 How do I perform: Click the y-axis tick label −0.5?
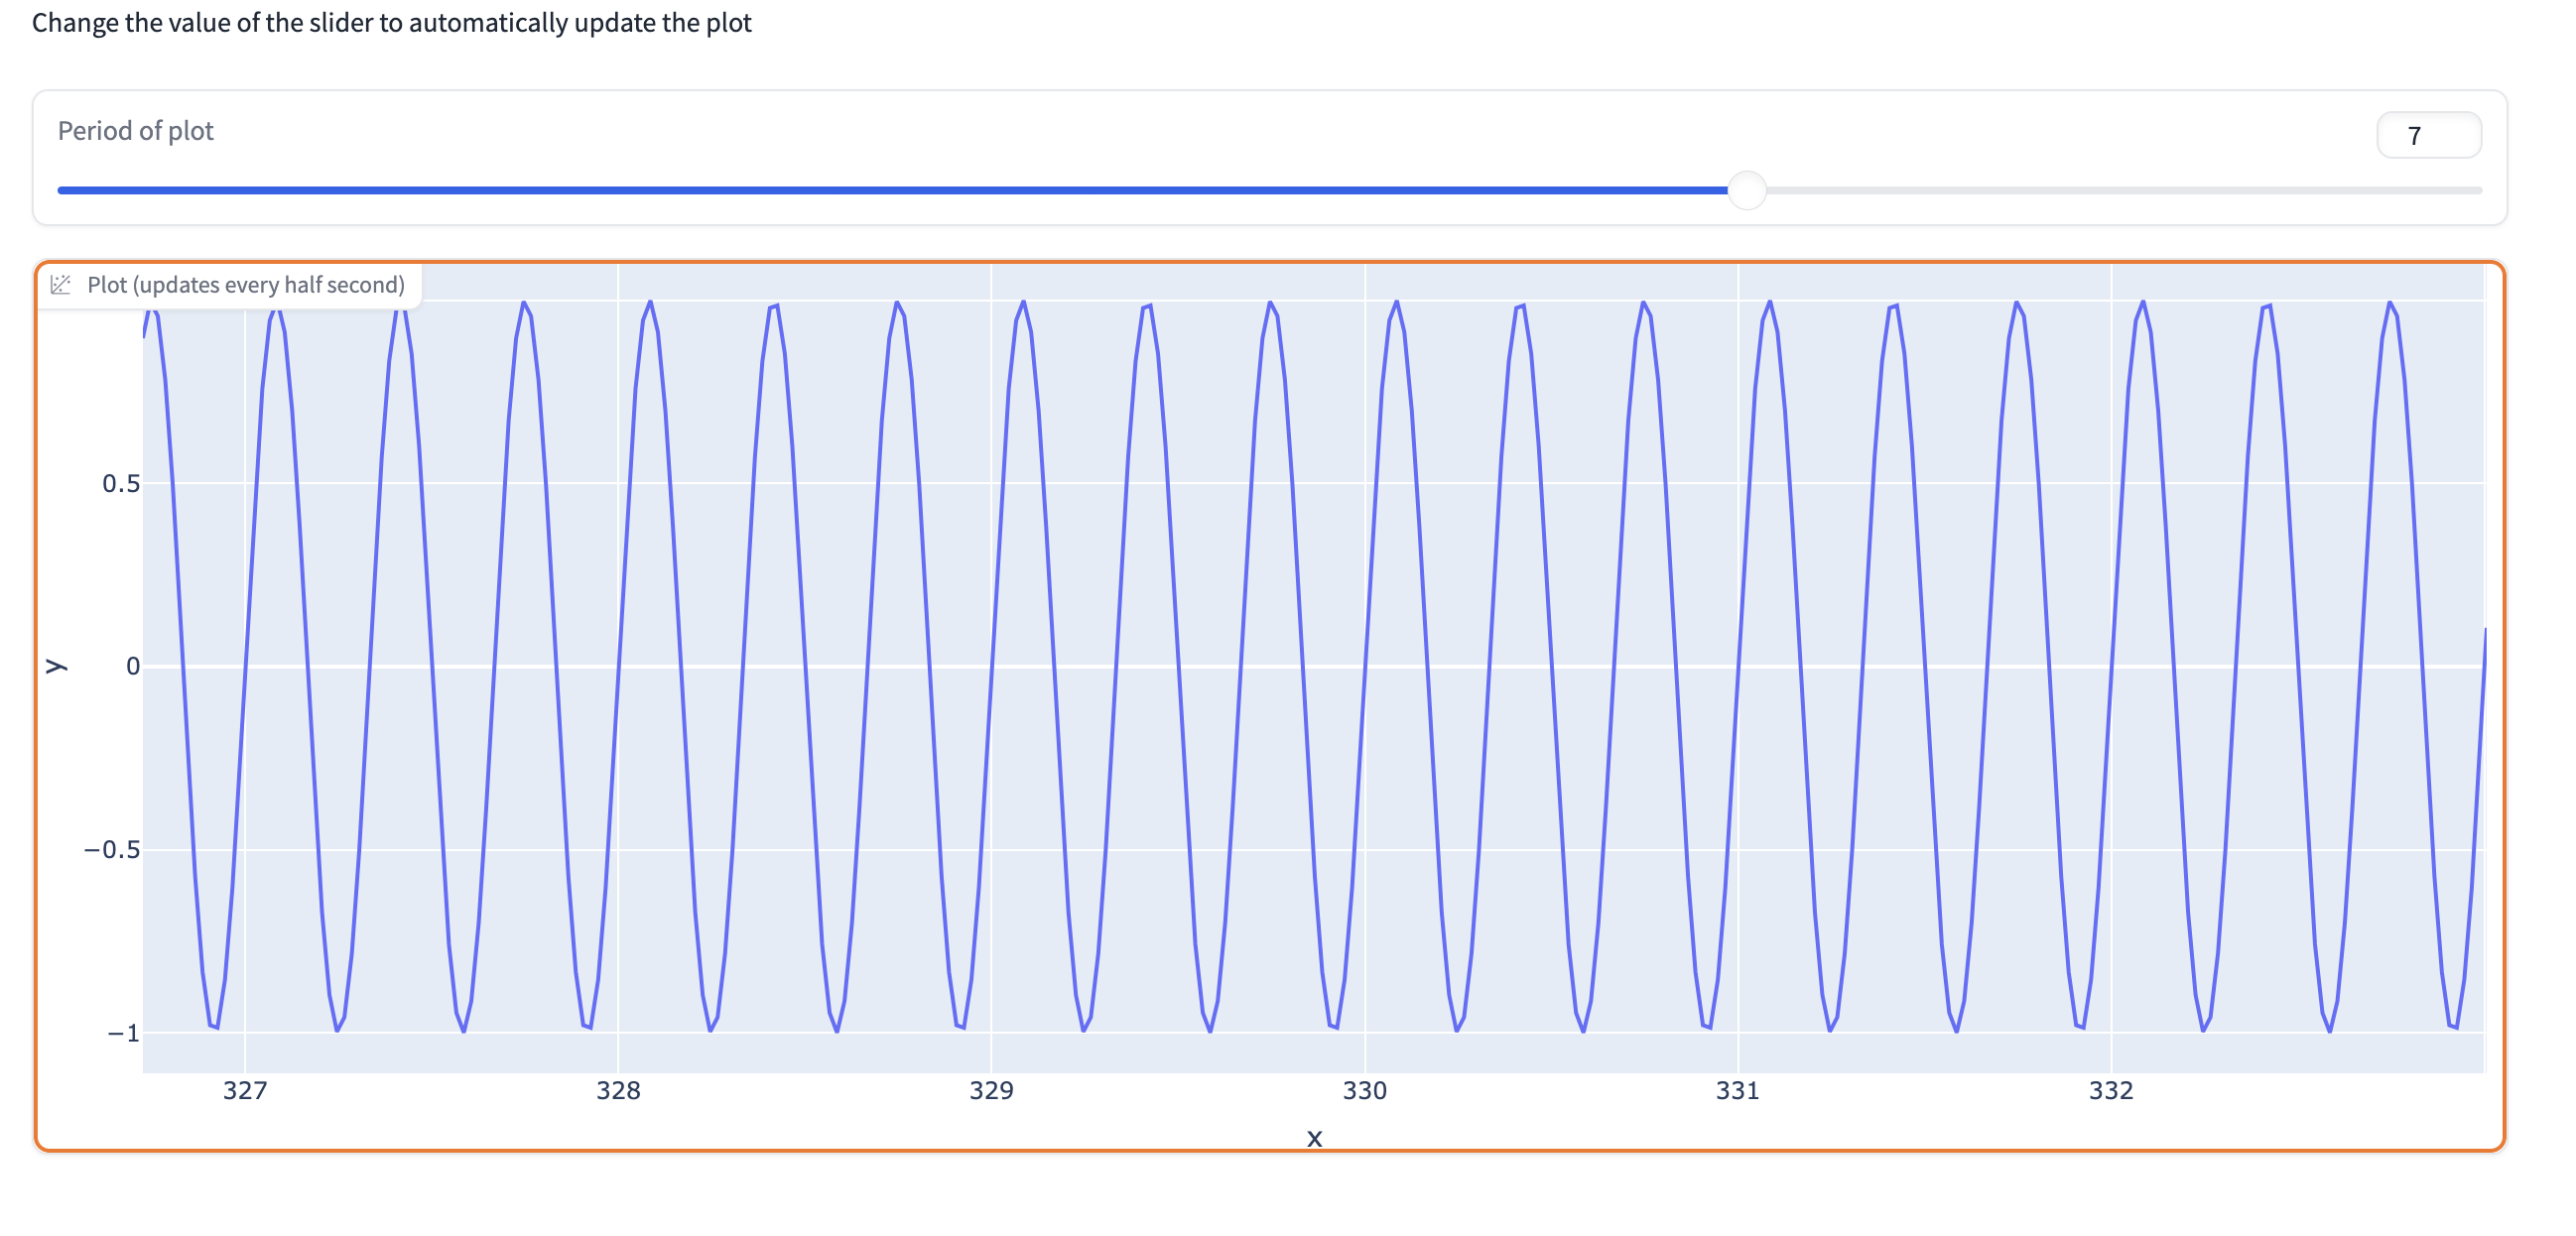click(112, 850)
